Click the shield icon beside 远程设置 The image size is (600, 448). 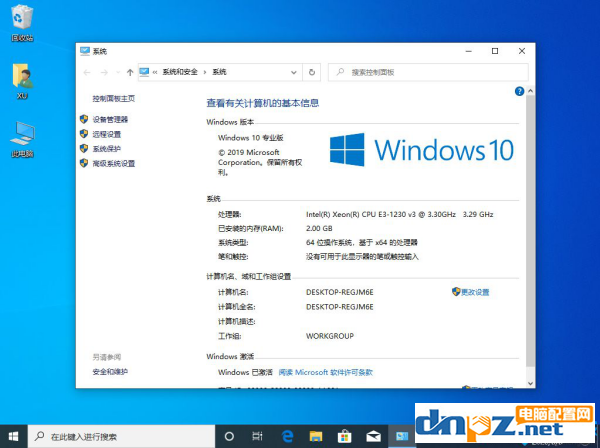84,134
